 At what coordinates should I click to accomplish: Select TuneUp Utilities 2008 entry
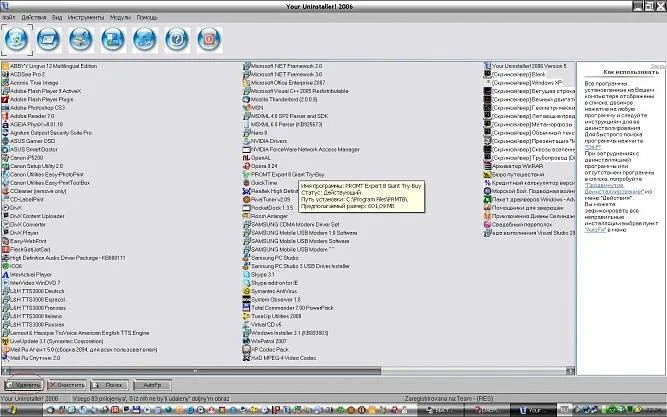click(x=272, y=316)
